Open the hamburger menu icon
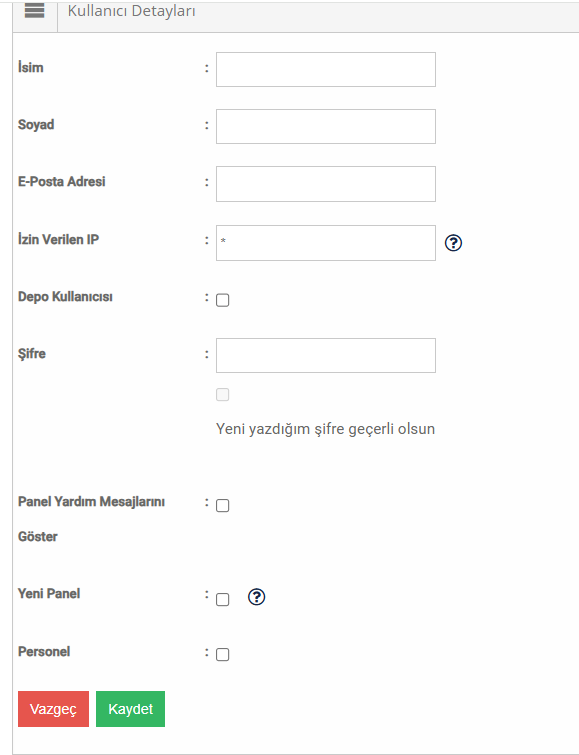 (34, 11)
